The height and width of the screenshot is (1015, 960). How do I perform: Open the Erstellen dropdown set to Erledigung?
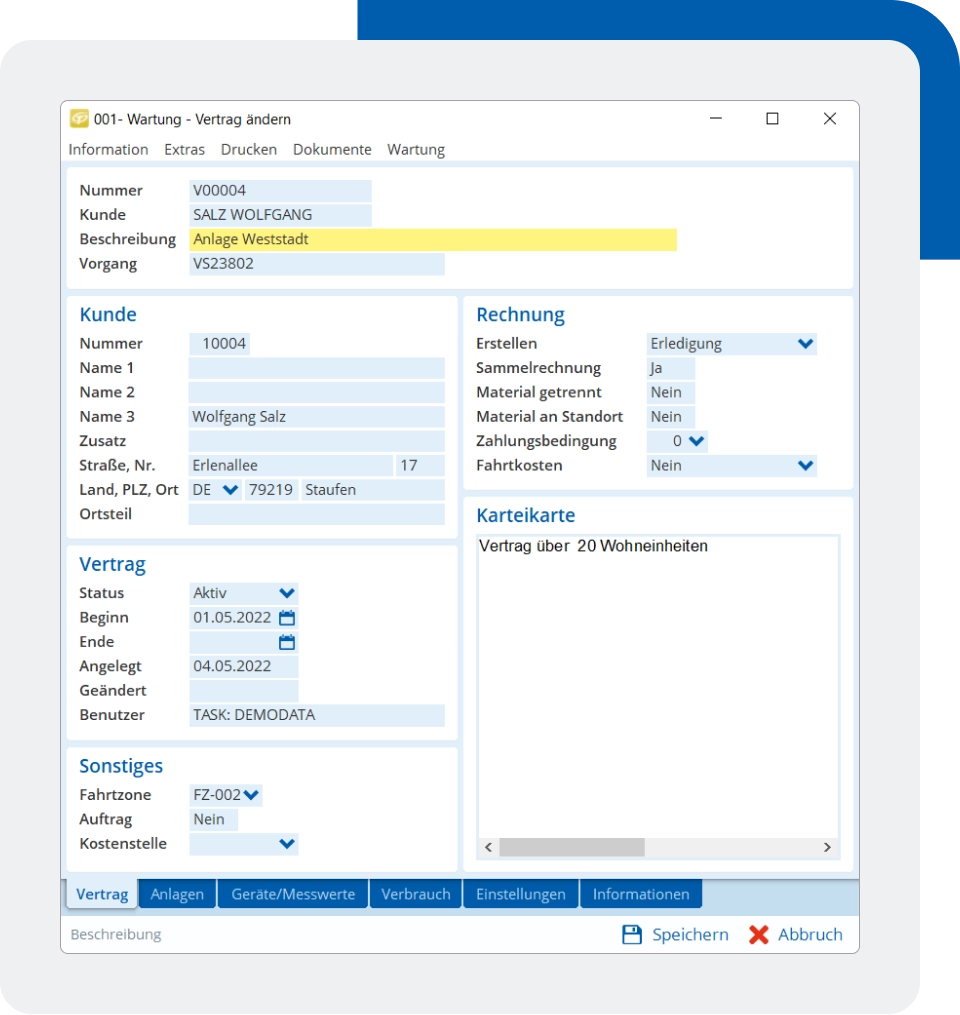point(805,344)
